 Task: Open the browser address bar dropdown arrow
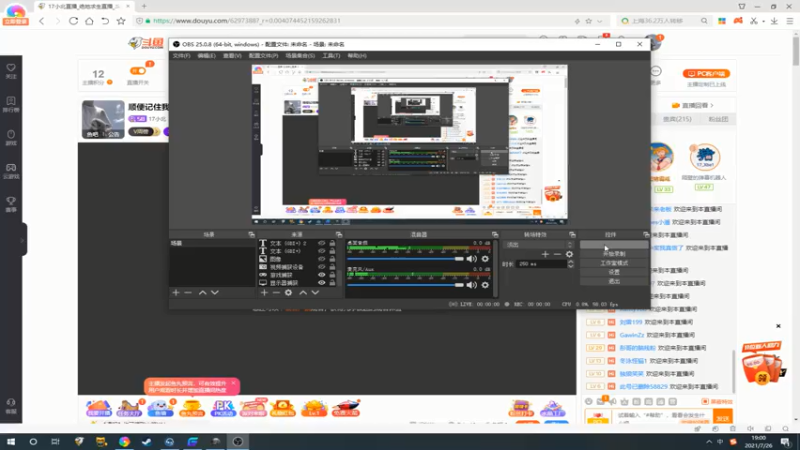(600, 21)
